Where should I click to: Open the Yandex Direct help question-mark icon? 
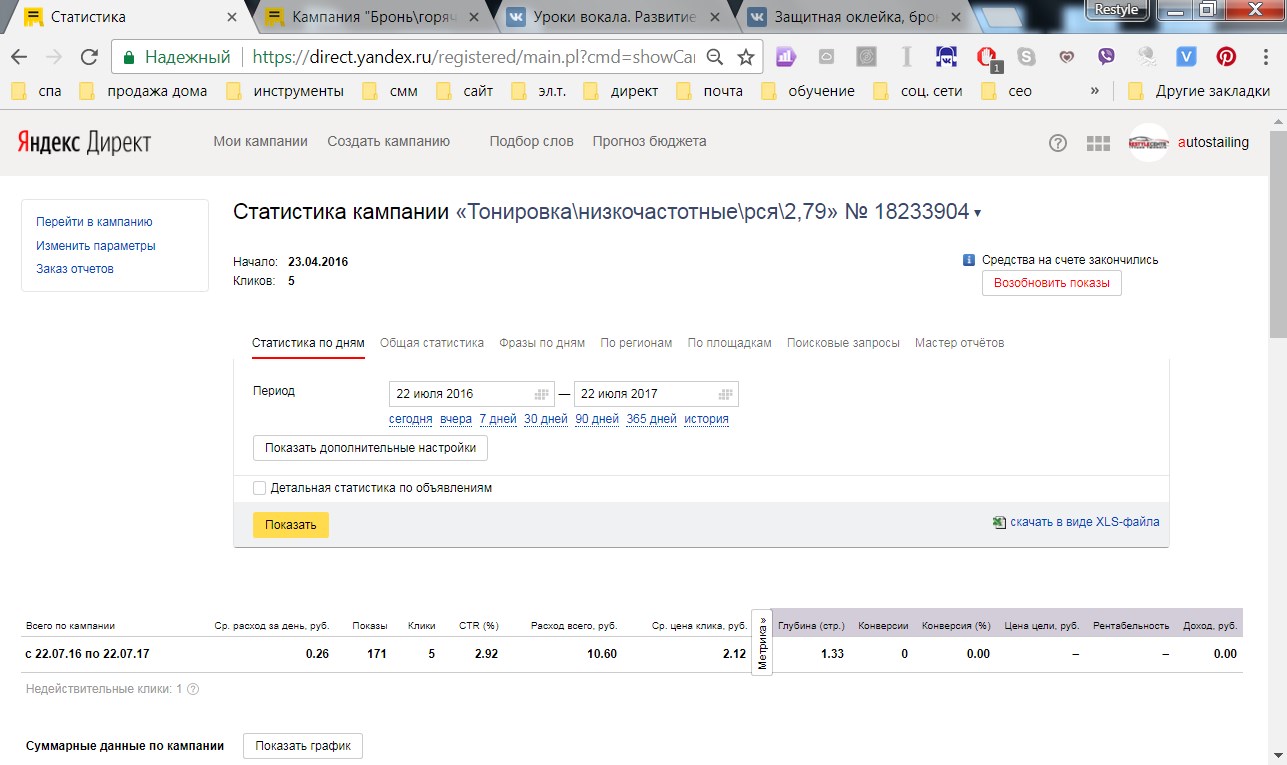coord(1058,143)
